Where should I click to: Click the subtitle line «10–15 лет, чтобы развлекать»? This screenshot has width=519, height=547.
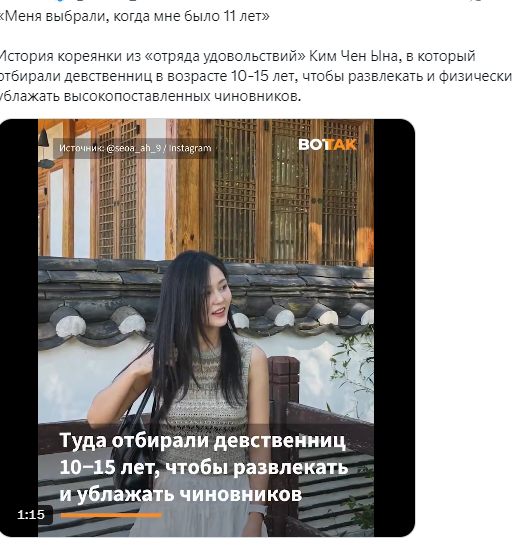pos(204,467)
